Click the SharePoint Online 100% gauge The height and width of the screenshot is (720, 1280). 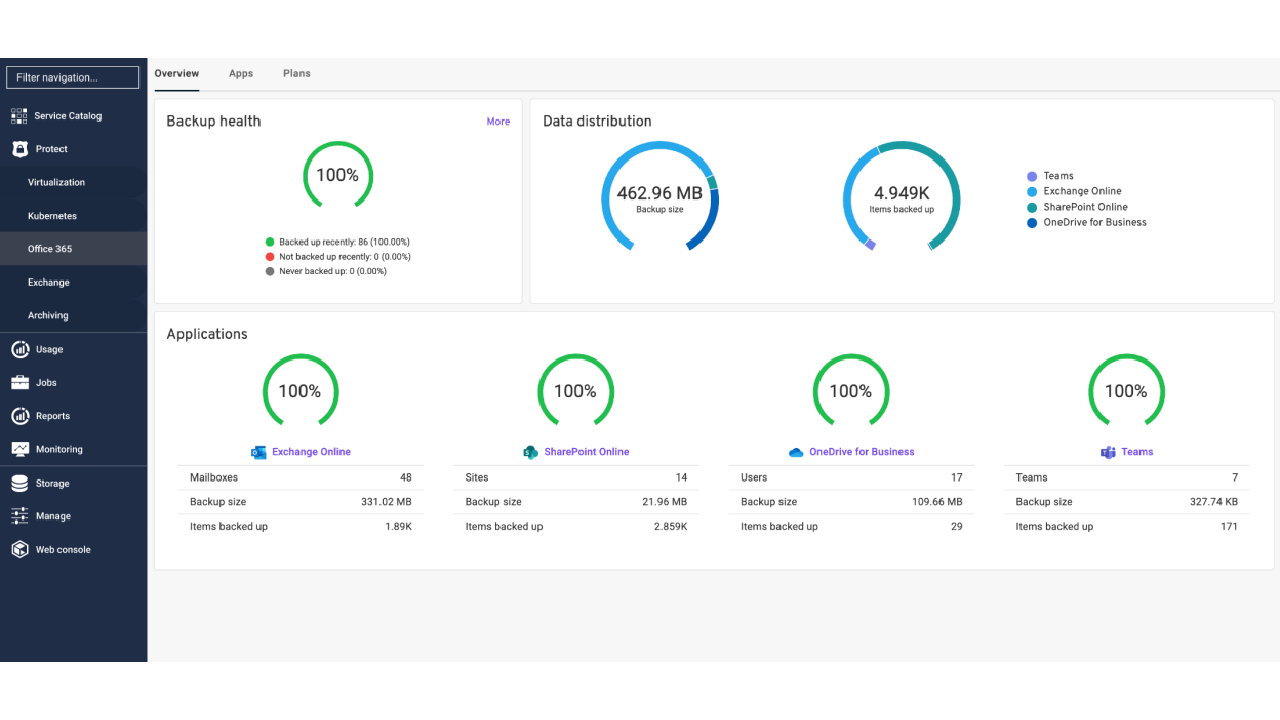[x=575, y=391]
